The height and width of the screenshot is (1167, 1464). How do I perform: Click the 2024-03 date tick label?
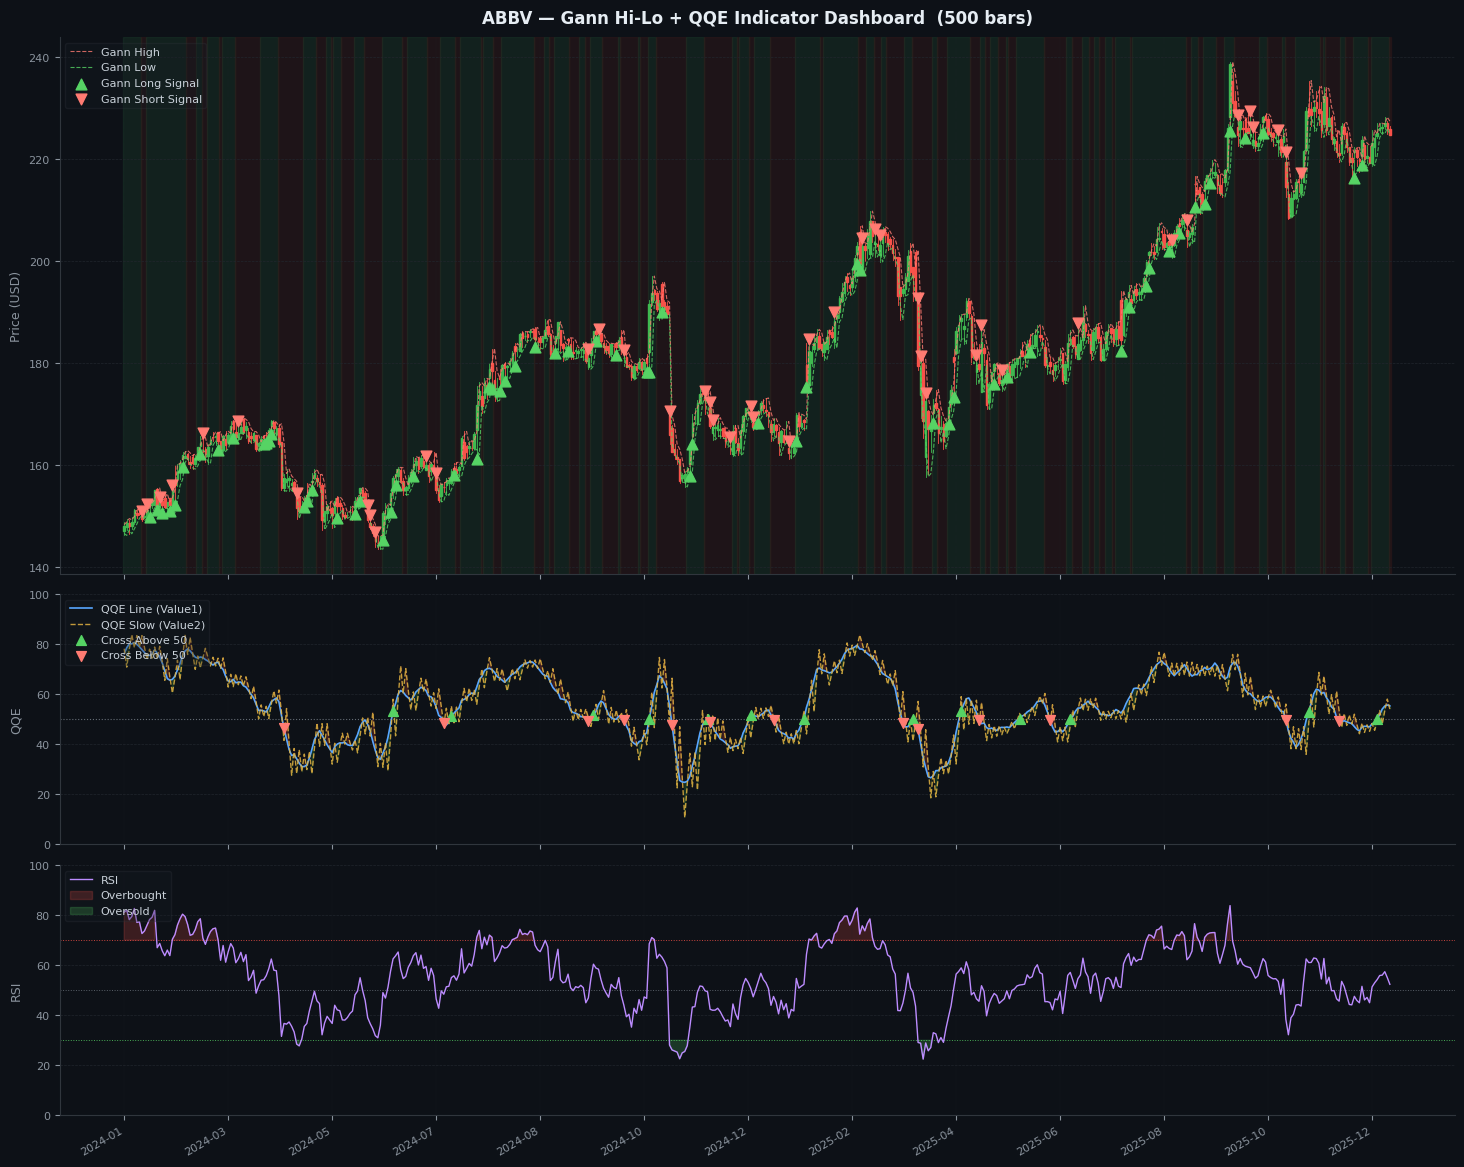[205, 1142]
